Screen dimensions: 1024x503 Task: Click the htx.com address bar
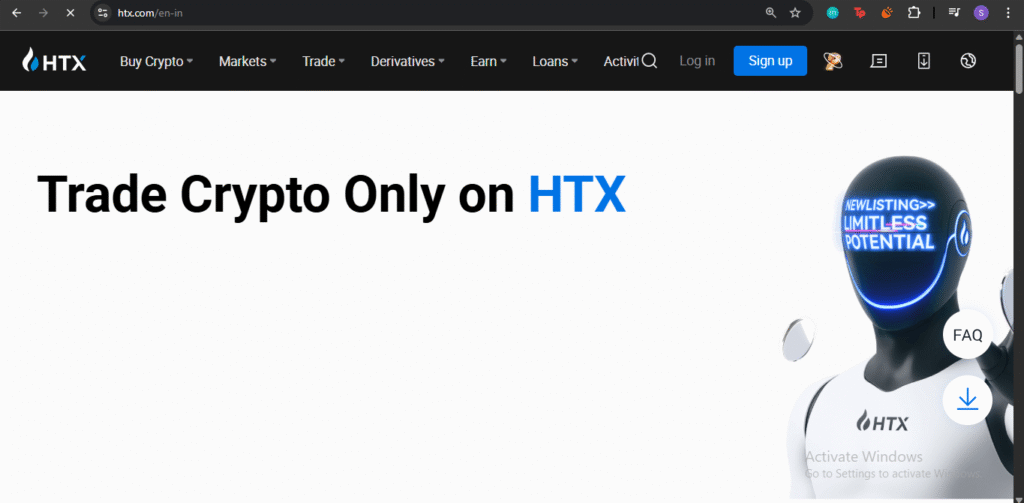click(431, 12)
